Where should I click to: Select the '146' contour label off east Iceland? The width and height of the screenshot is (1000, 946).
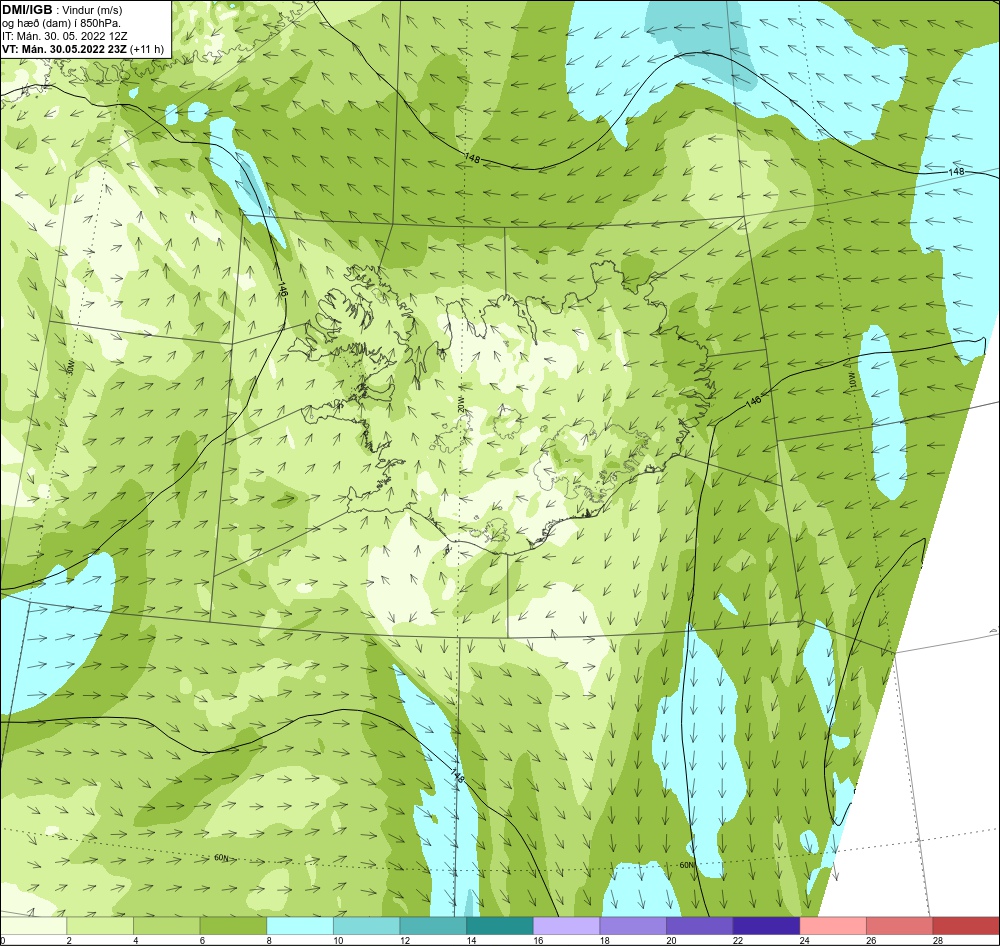coord(753,401)
